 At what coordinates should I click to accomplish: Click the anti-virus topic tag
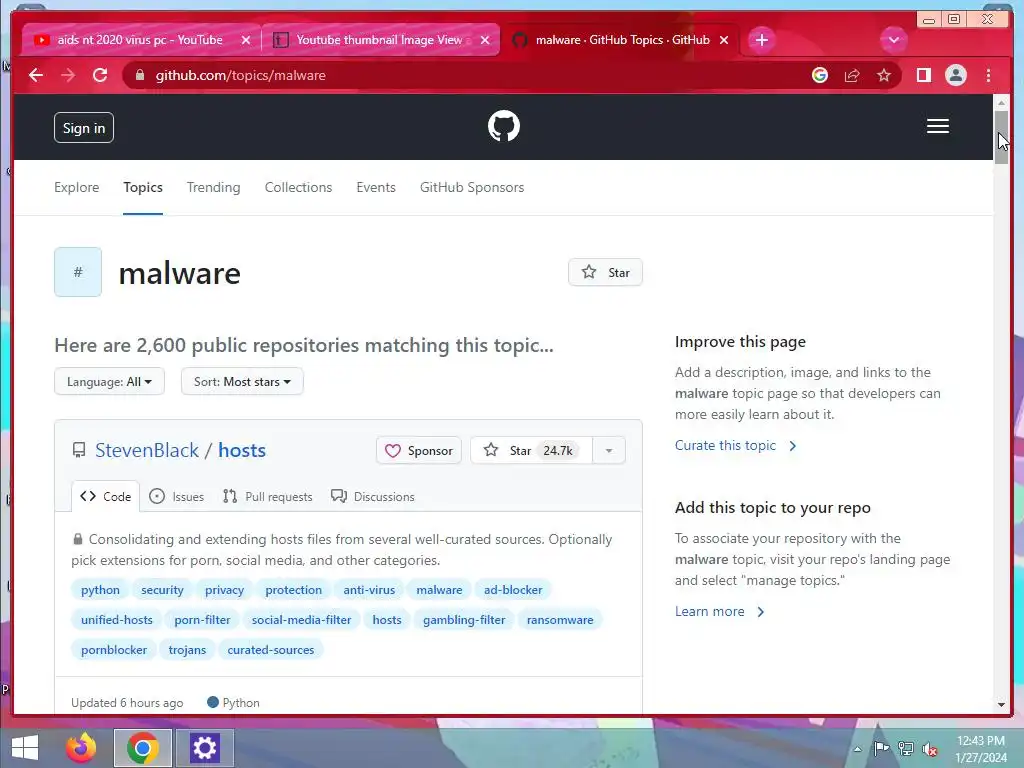click(x=370, y=590)
